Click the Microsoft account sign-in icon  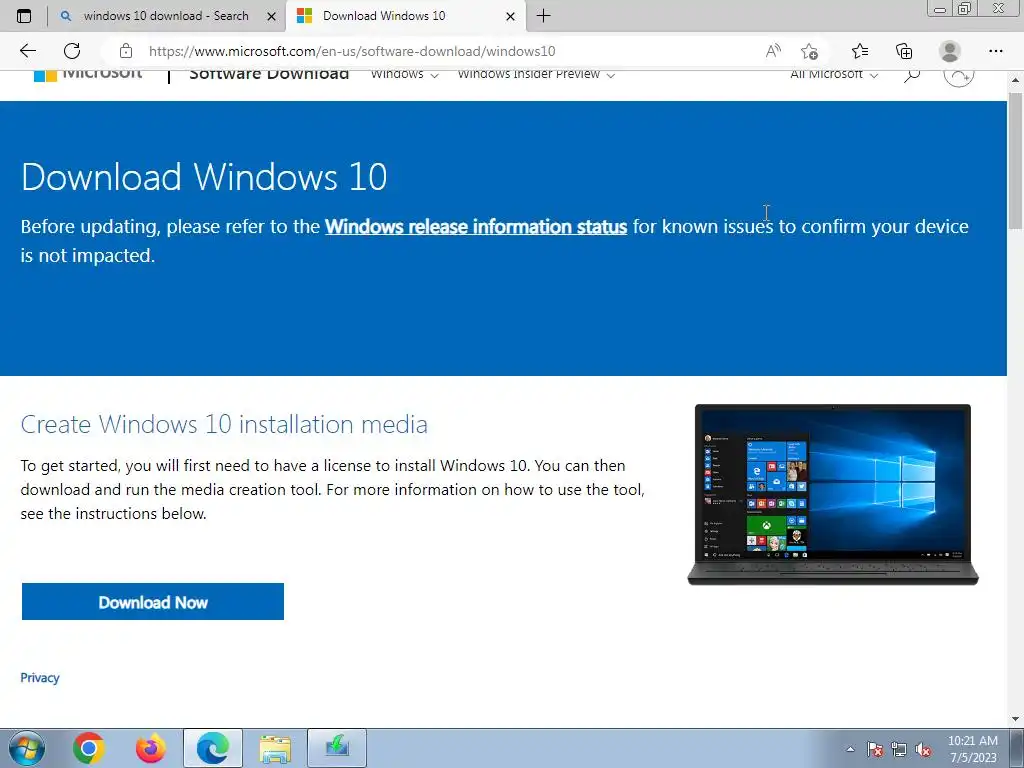(959, 75)
